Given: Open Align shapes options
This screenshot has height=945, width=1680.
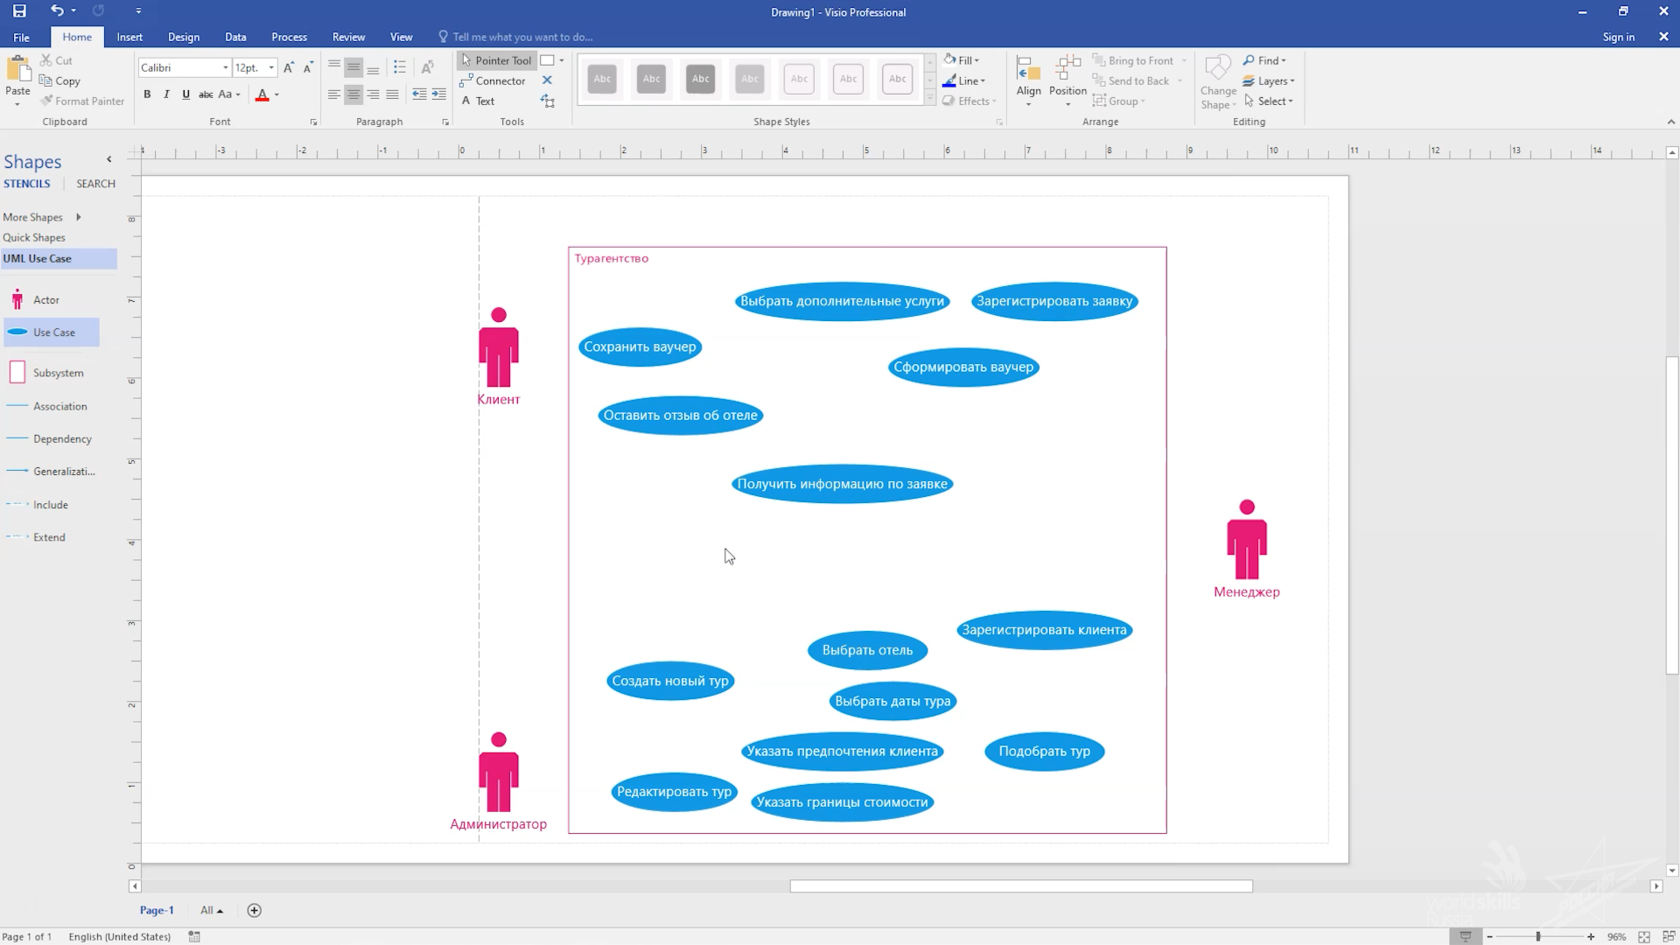Looking at the screenshot, I should pyautogui.click(x=1028, y=81).
